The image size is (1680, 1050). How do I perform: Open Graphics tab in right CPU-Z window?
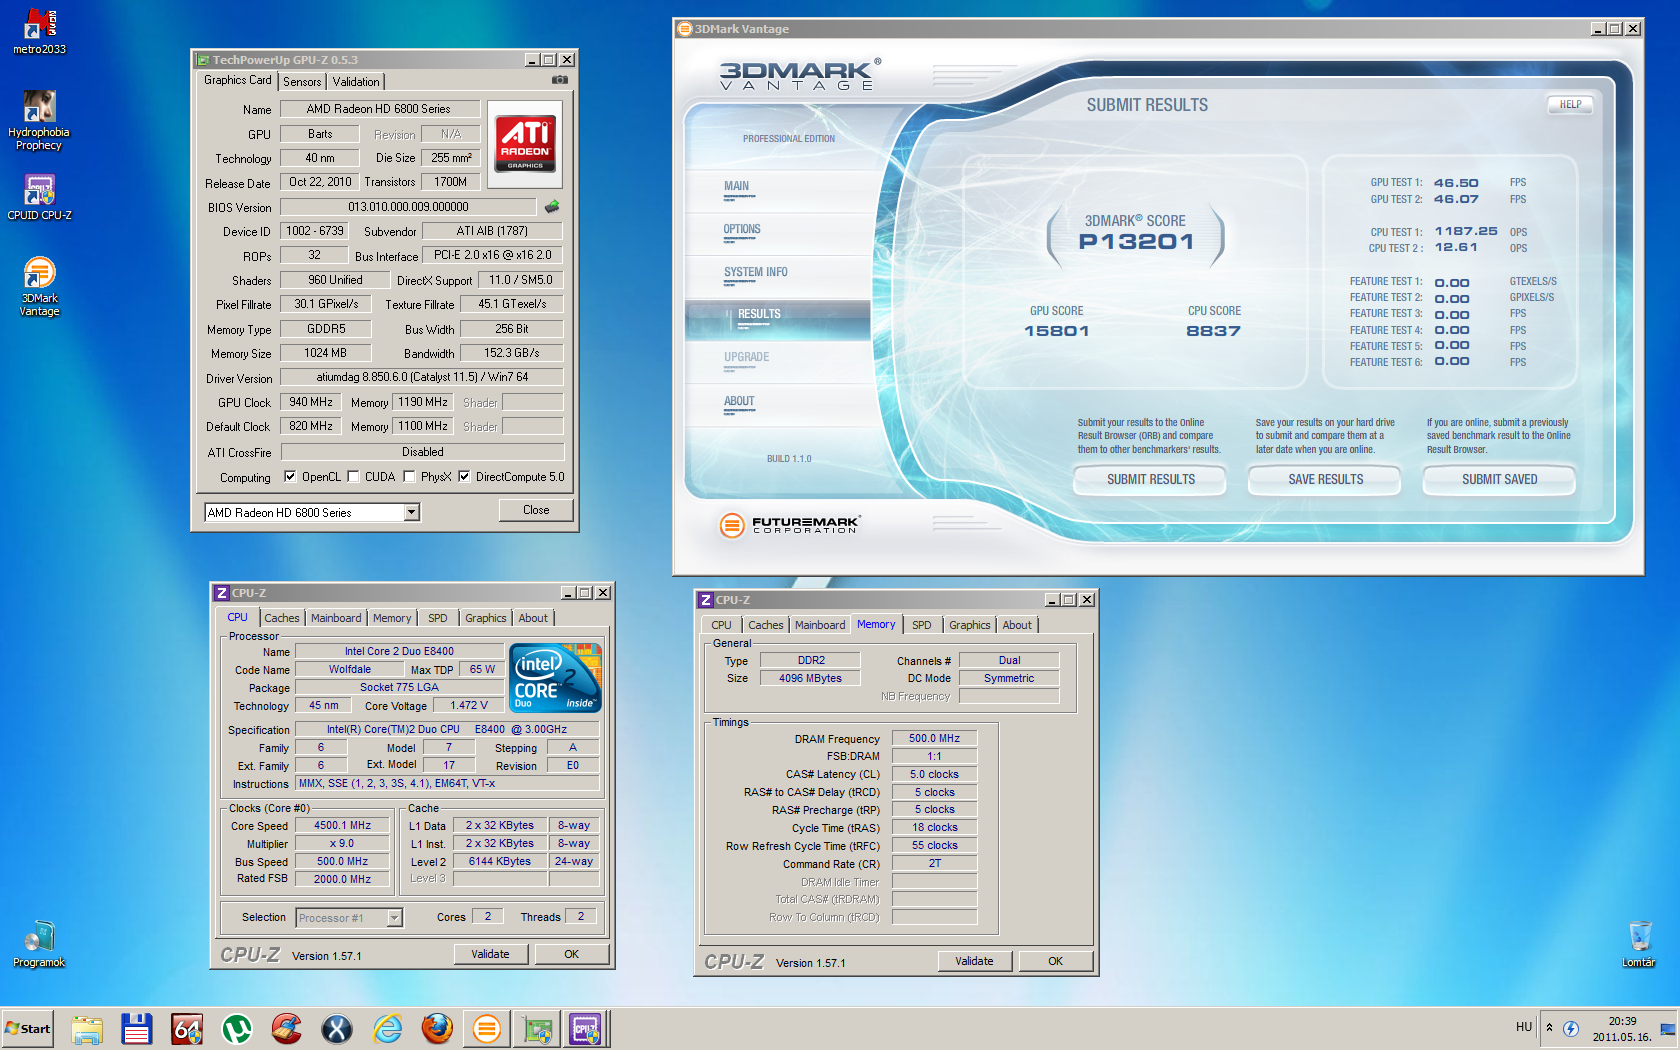pyautogui.click(x=970, y=625)
